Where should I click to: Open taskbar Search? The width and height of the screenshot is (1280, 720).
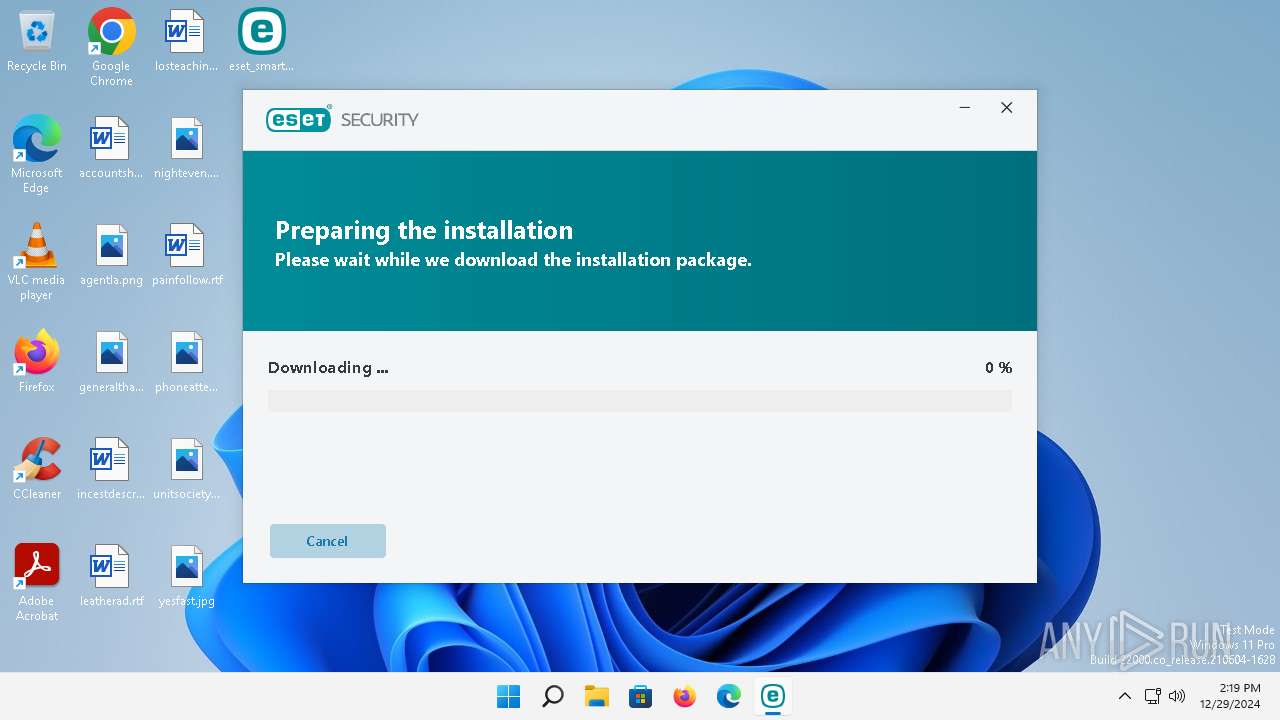pos(553,696)
